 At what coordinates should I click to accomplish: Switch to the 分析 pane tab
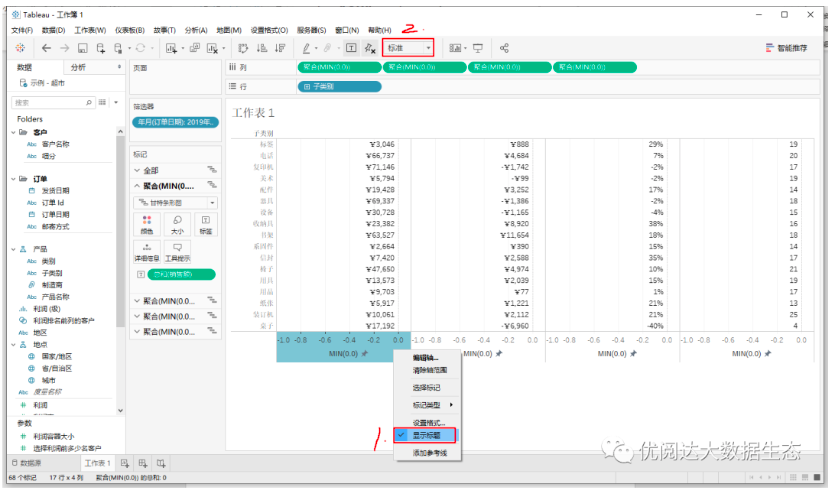(78, 67)
